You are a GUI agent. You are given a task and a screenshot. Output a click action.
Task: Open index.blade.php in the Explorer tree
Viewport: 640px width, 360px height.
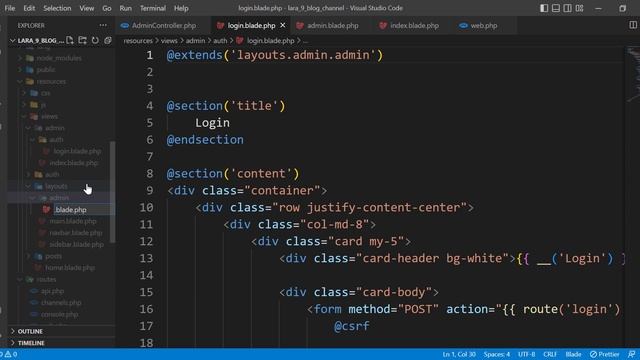tap(73, 163)
